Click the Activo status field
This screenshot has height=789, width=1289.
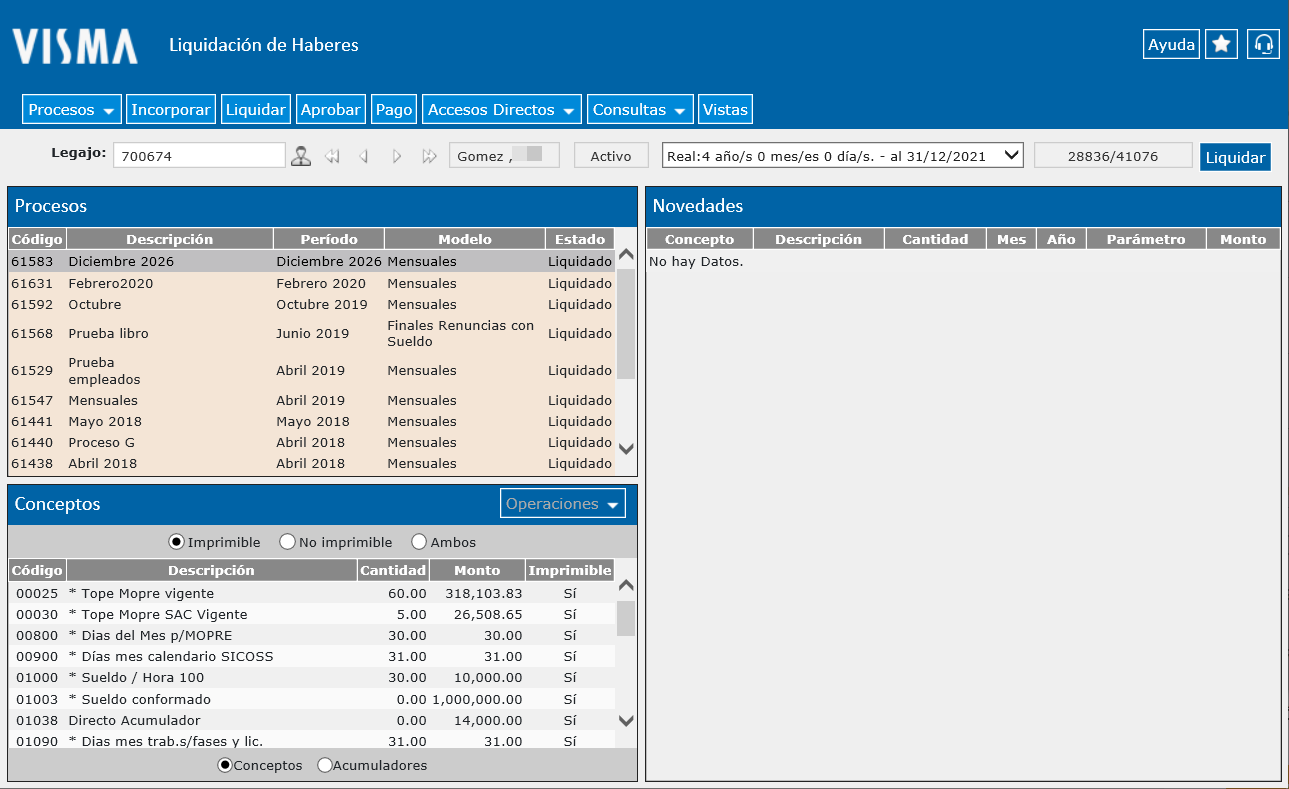click(x=610, y=156)
